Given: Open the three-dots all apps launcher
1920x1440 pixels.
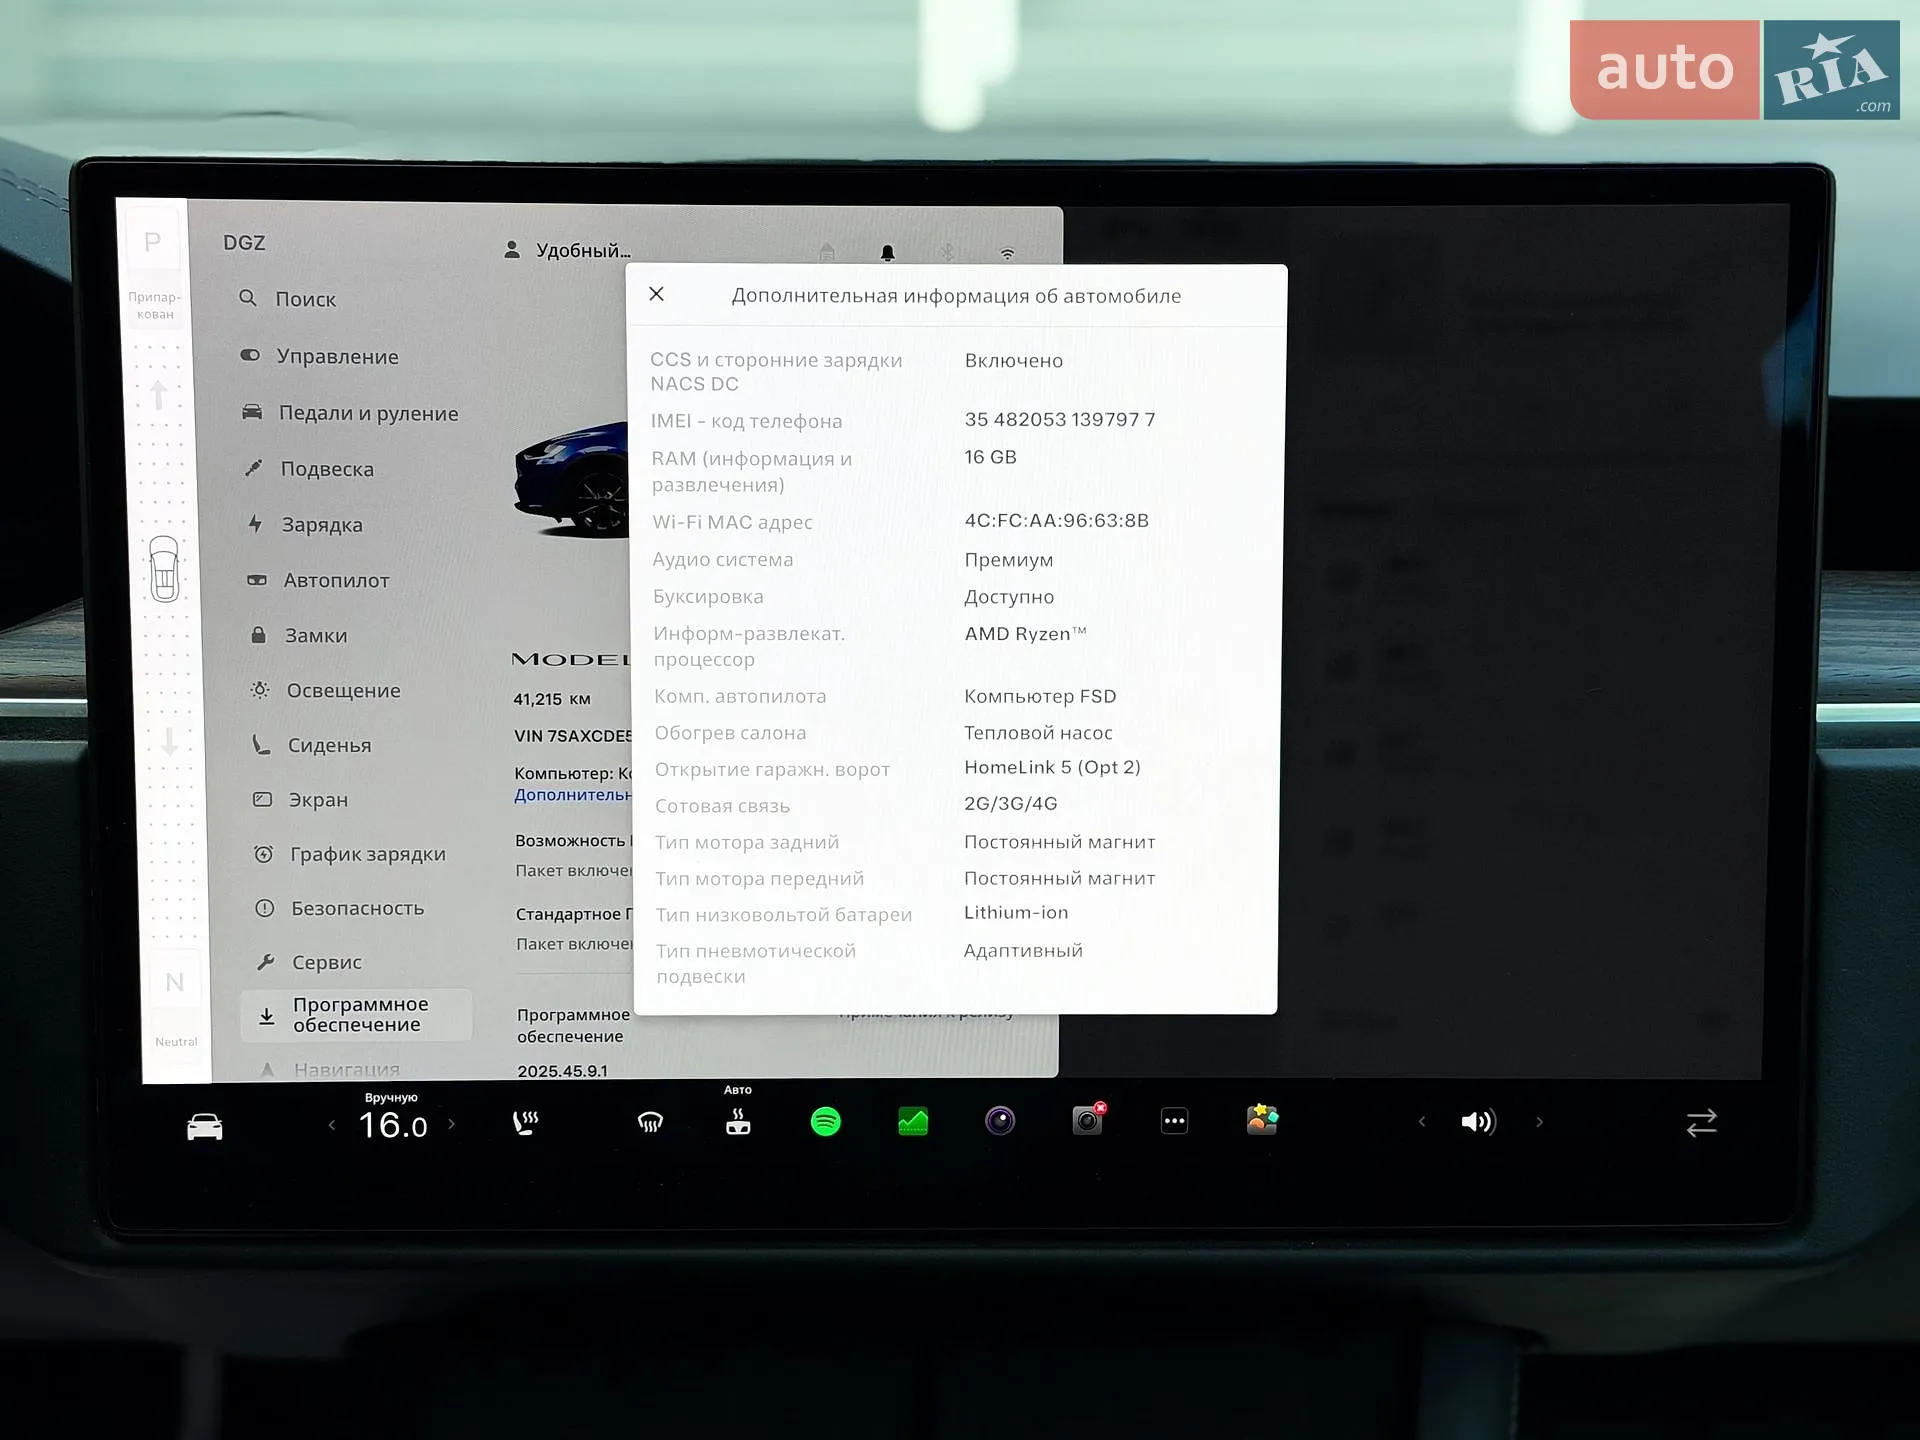Looking at the screenshot, I should (x=1174, y=1121).
